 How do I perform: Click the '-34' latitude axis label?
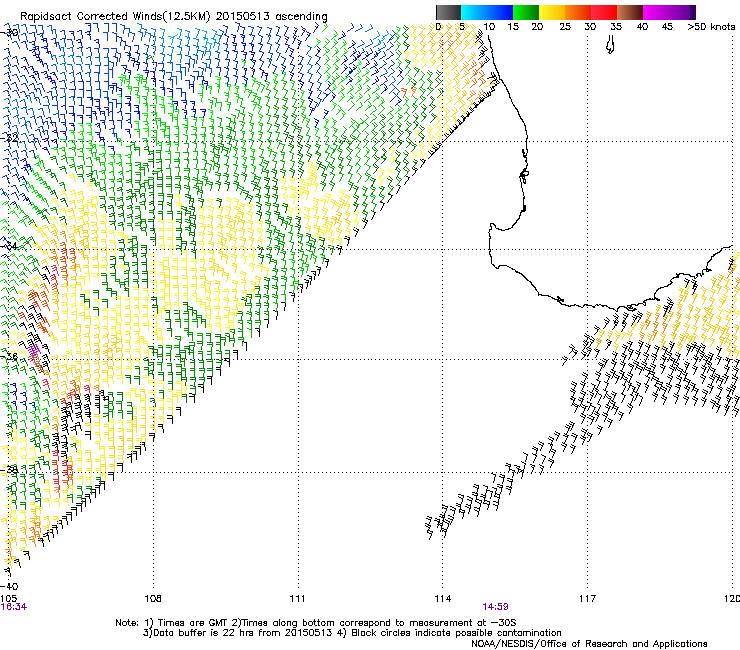pyautogui.click(x=9, y=246)
